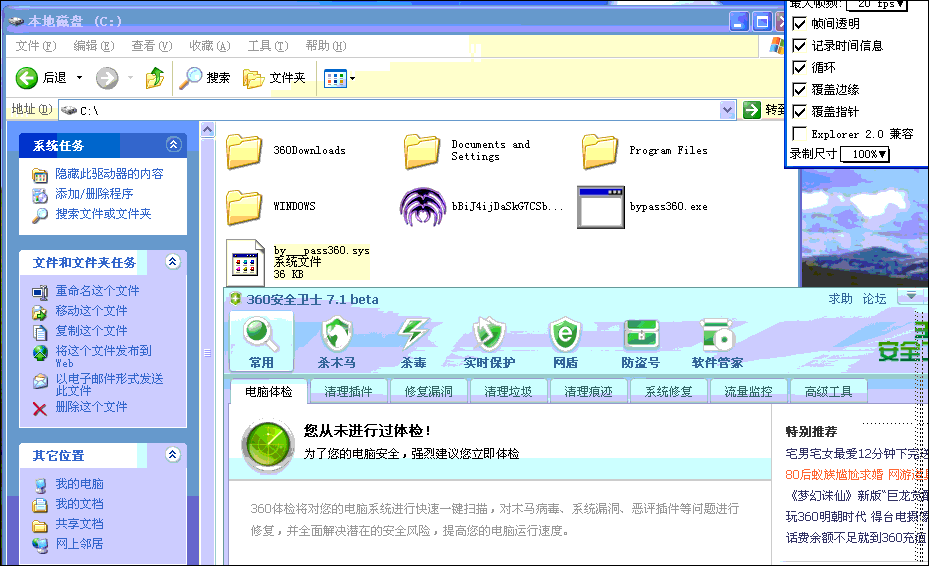Open the 360 title bar dropdown menu arrow
This screenshot has height=566, width=929.
tap(911, 295)
